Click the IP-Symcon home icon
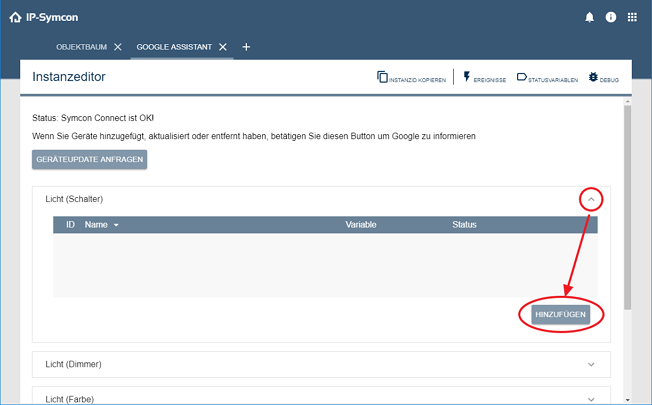The width and height of the screenshot is (652, 405). click(x=14, y=17)
